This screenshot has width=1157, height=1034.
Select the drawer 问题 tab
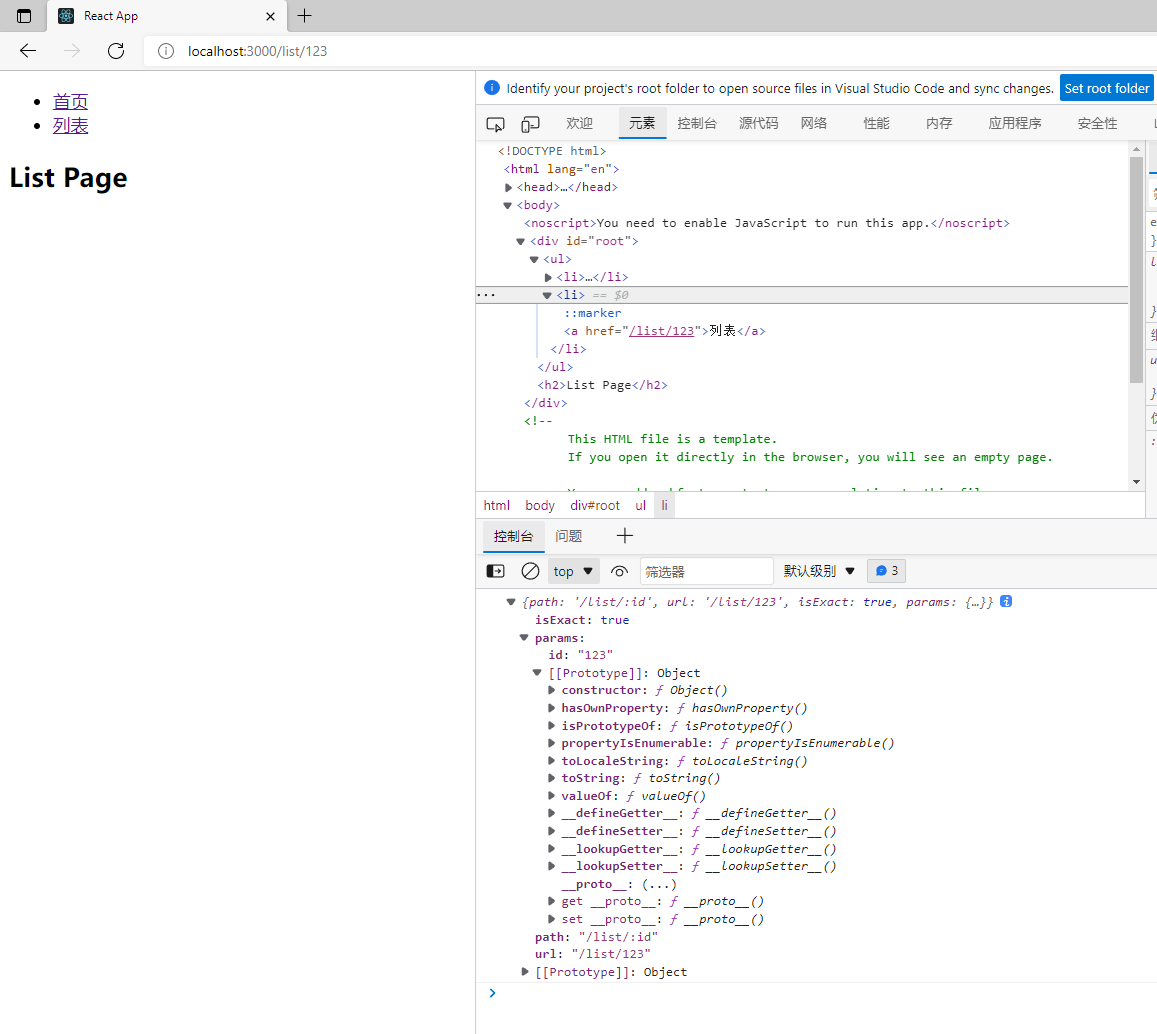tap(569, 537)
